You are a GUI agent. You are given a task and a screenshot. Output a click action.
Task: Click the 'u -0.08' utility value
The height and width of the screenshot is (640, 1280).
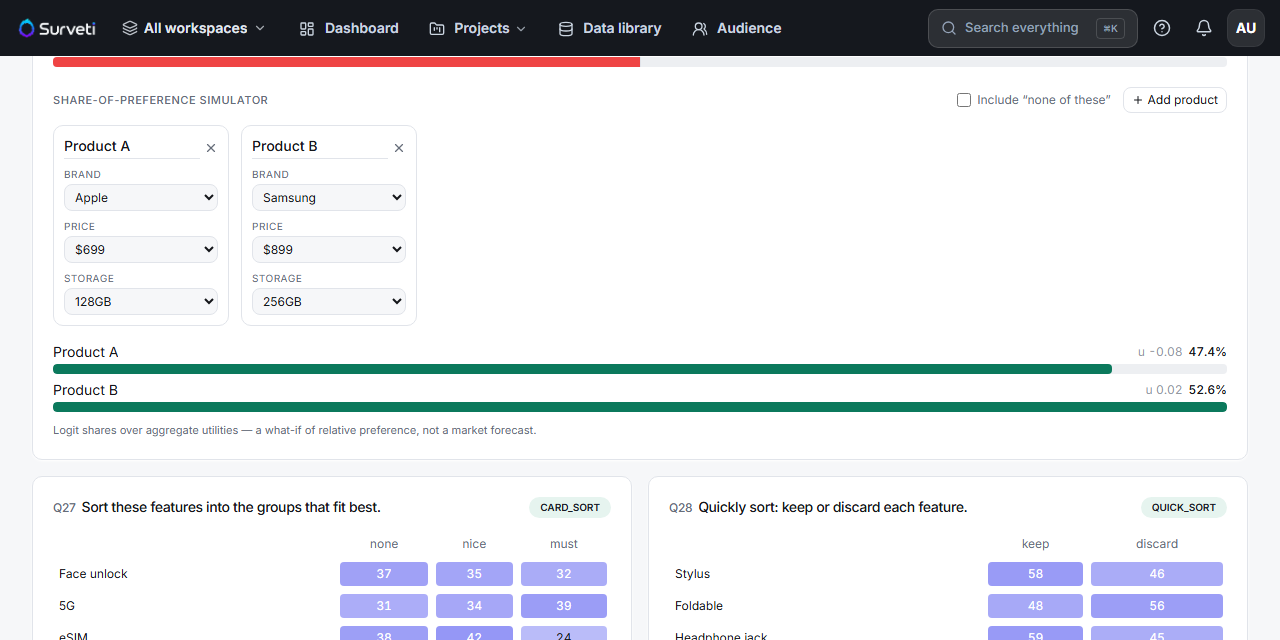click(x=1160, y=352)
